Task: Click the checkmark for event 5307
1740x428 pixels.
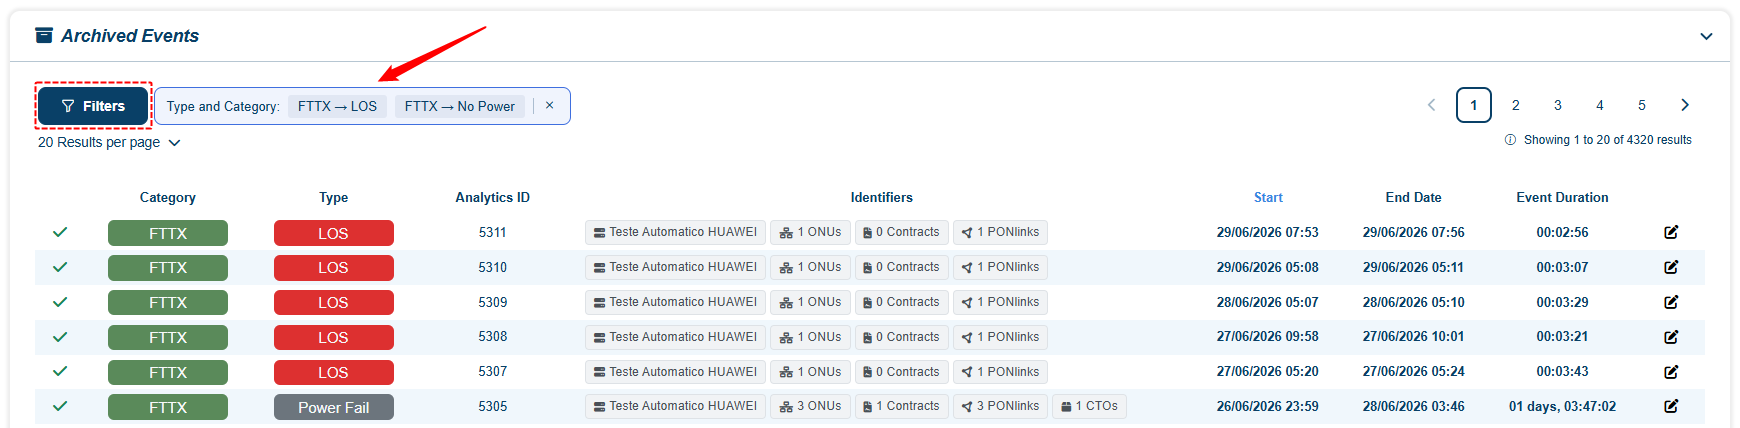Action: tap(60, 371)
